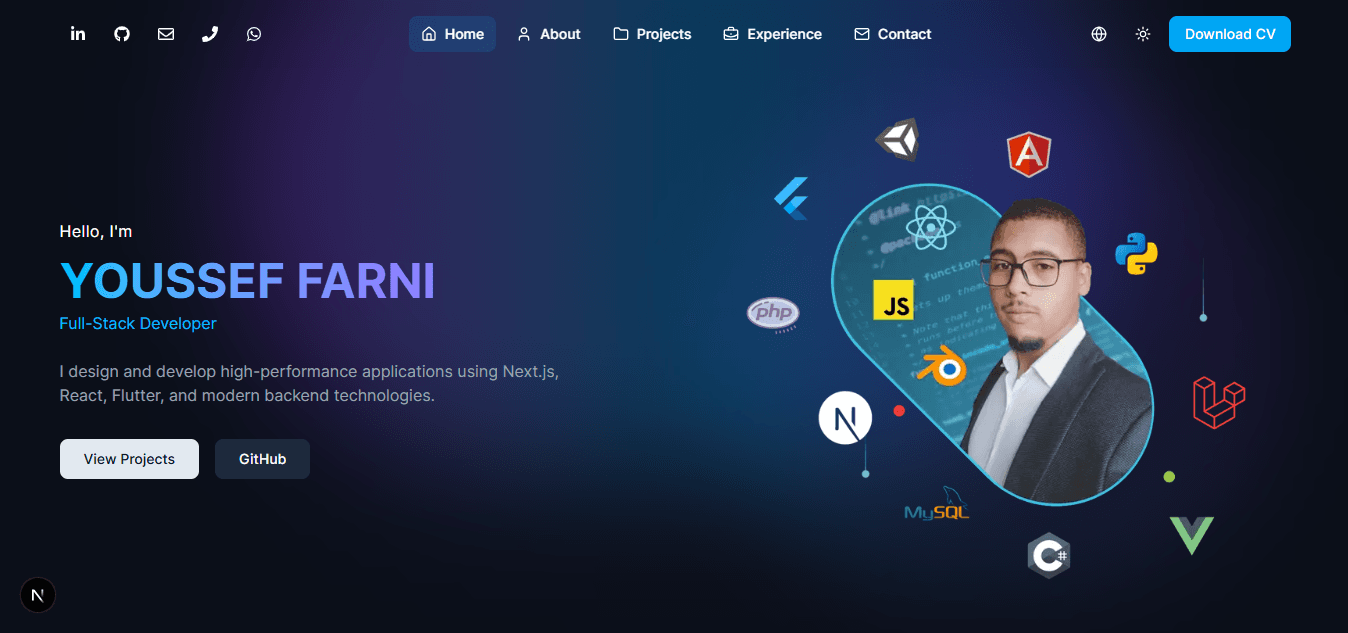Switch to the About section
The height and width of the screenshot is (633, 1348).
coord(548,33)
